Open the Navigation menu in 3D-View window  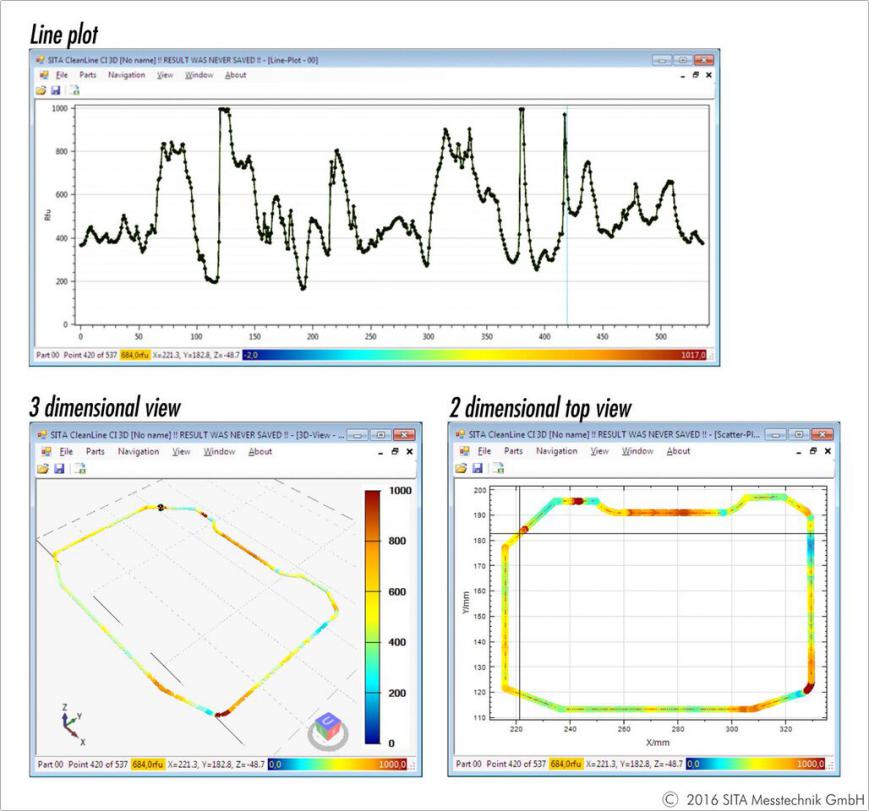point(138,452)
